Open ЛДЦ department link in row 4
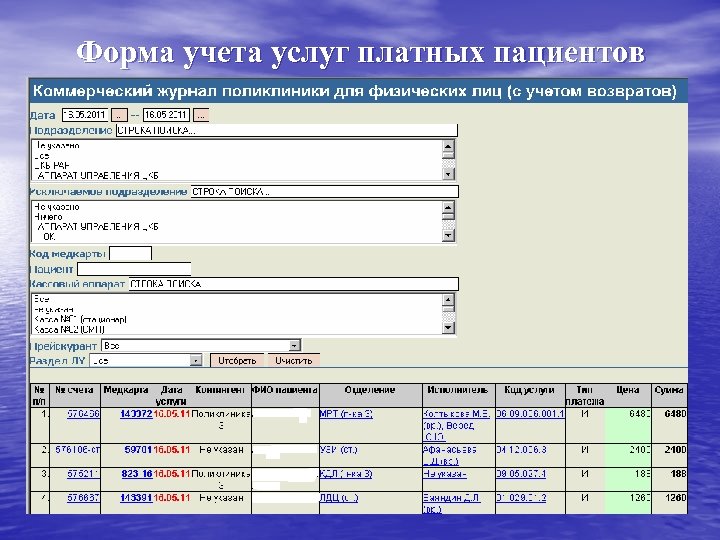Image resolution: width=720 pixels, height=540 pixels. 339,498
